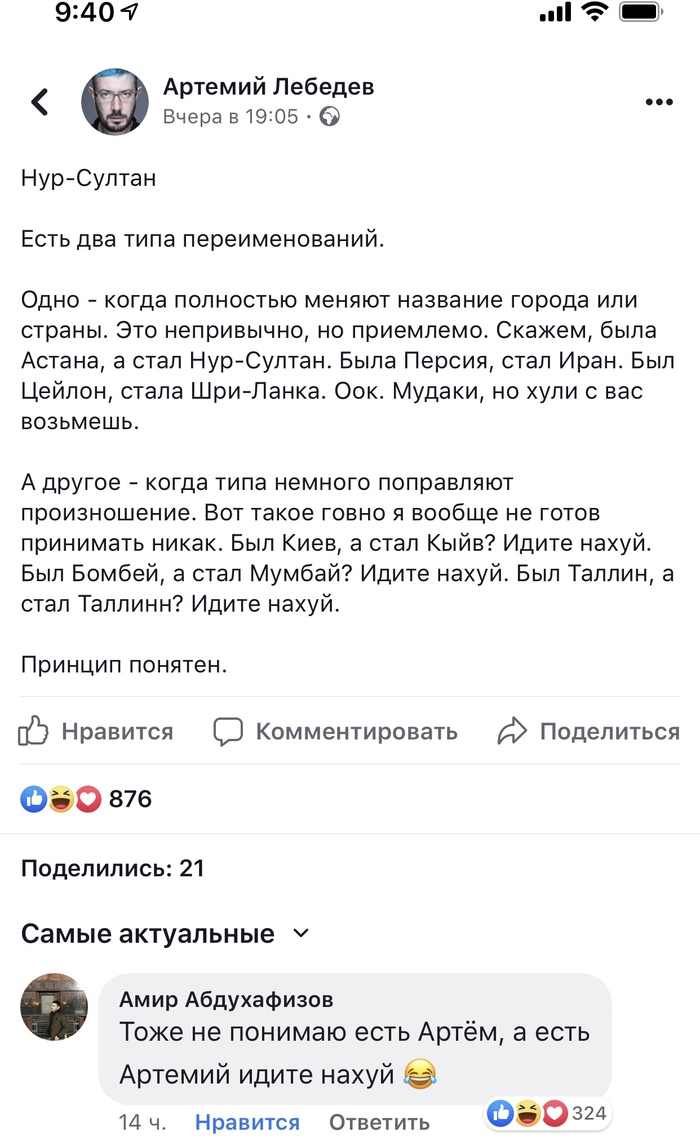Tap the globe public privacy icon
The height and width of the screenshot is (1141, 700).
pos(329,116)
